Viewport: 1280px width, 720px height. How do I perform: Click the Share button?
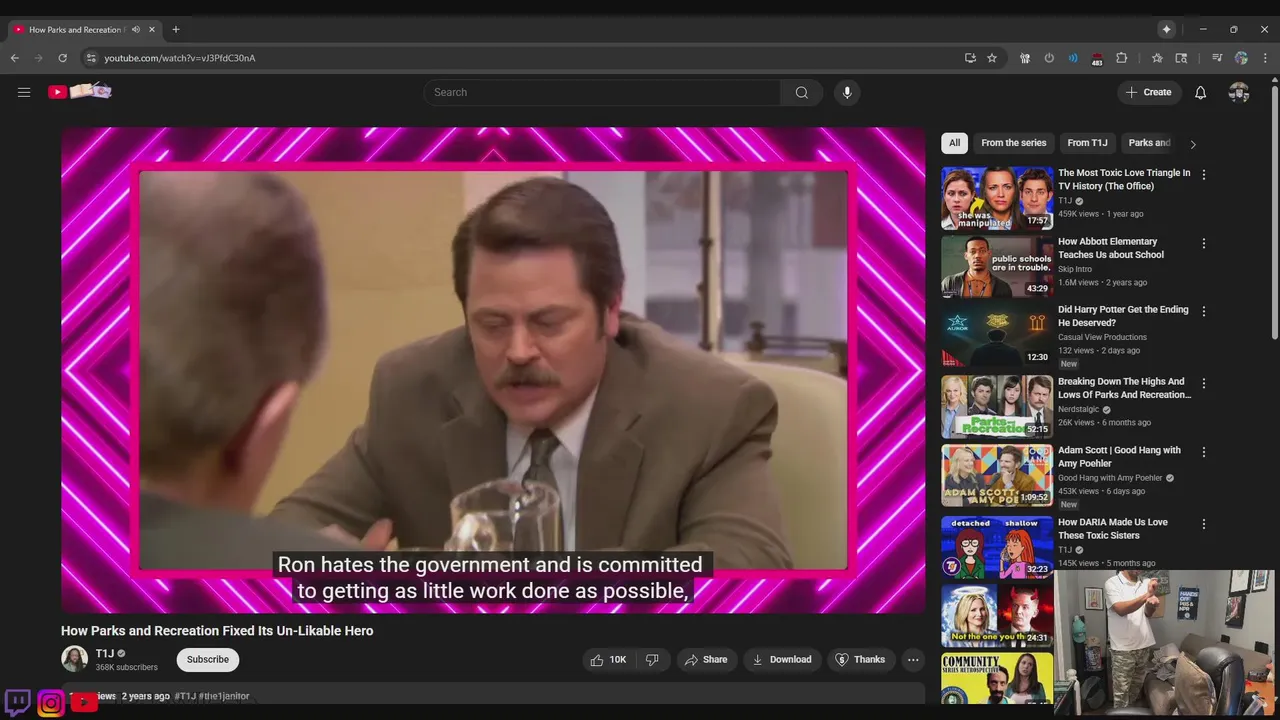click(x=706, y=659)
